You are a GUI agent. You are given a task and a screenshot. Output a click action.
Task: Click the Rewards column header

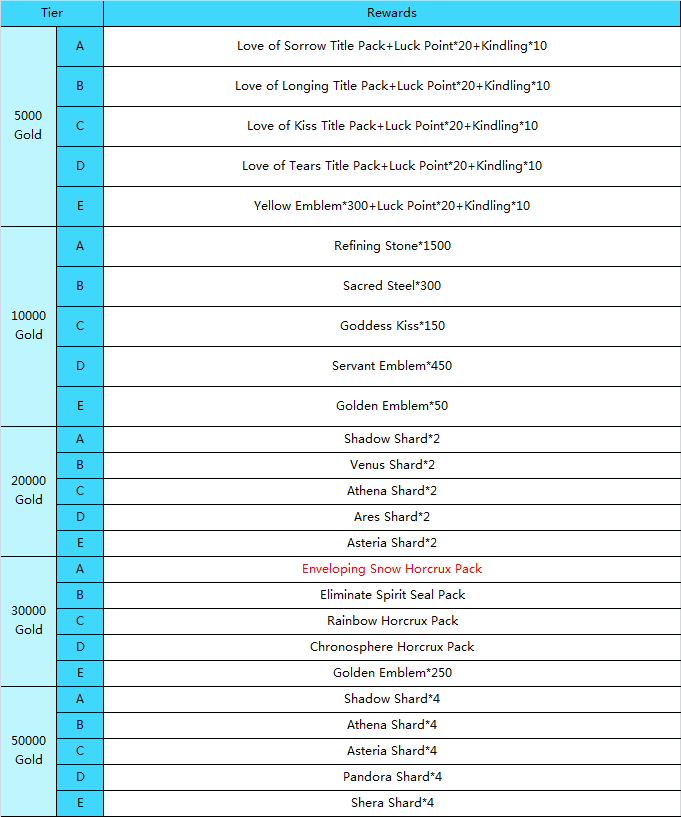point(392,13)
